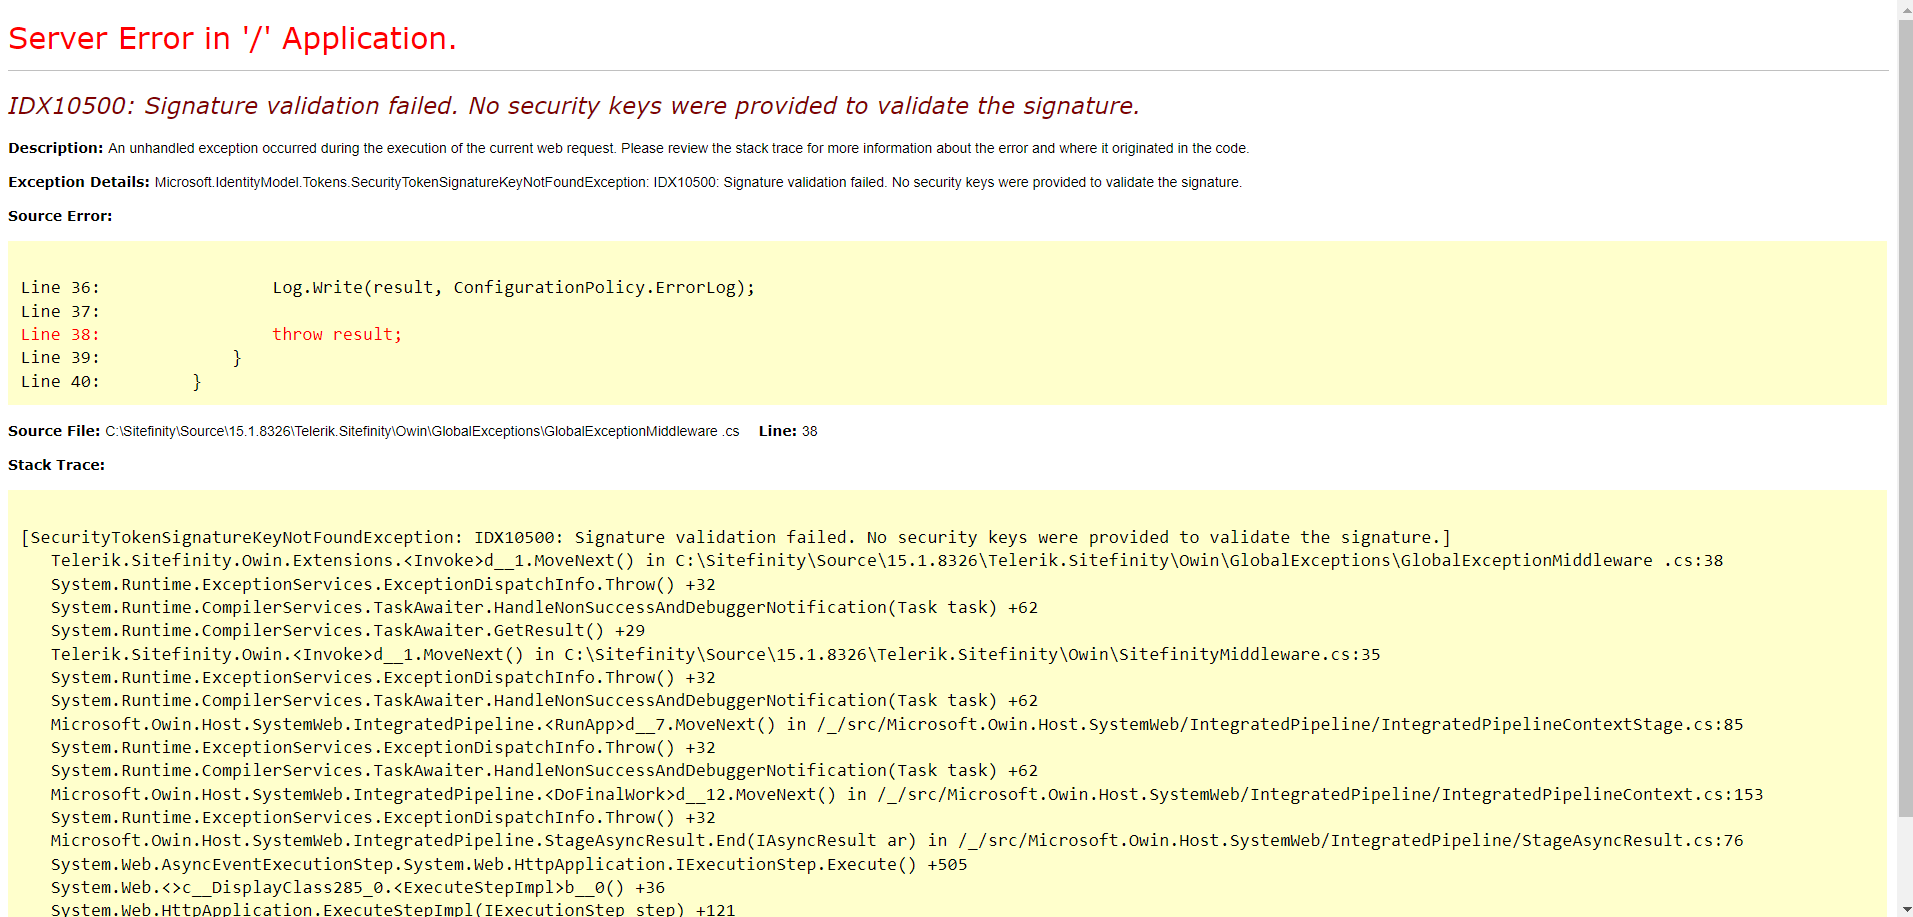Screen dimensions: 1913x917
Task: Click the SecurityTokenSignatureKeyNotFoundException stack trace header line
Action: click(x=735, y=538)
